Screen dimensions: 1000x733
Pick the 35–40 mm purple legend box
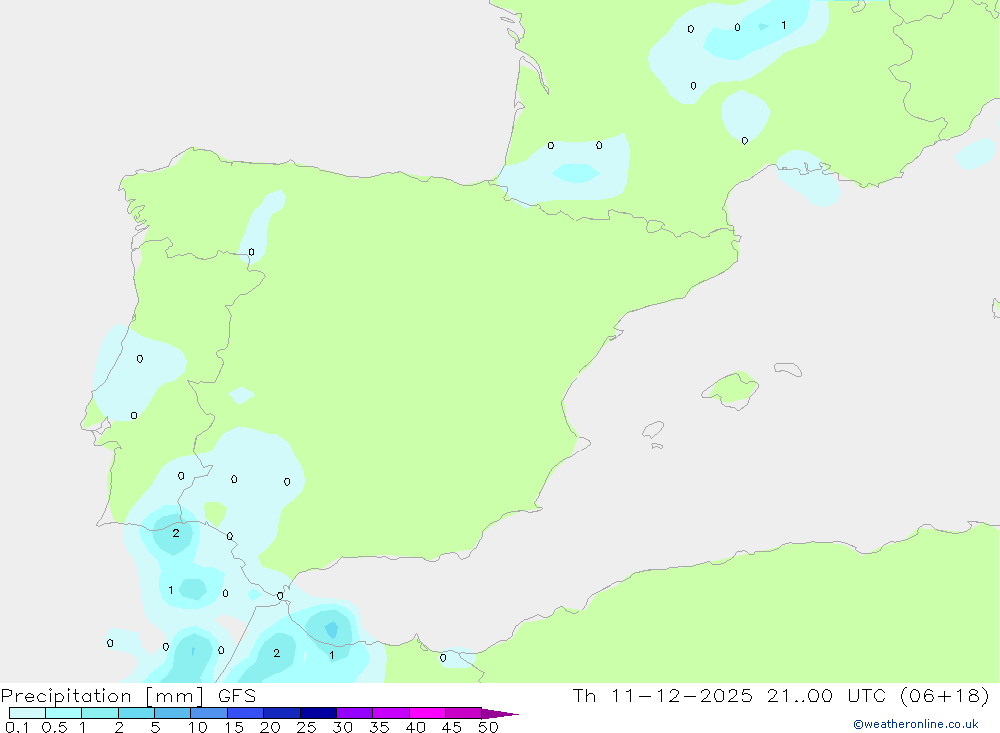click(391, 713)
